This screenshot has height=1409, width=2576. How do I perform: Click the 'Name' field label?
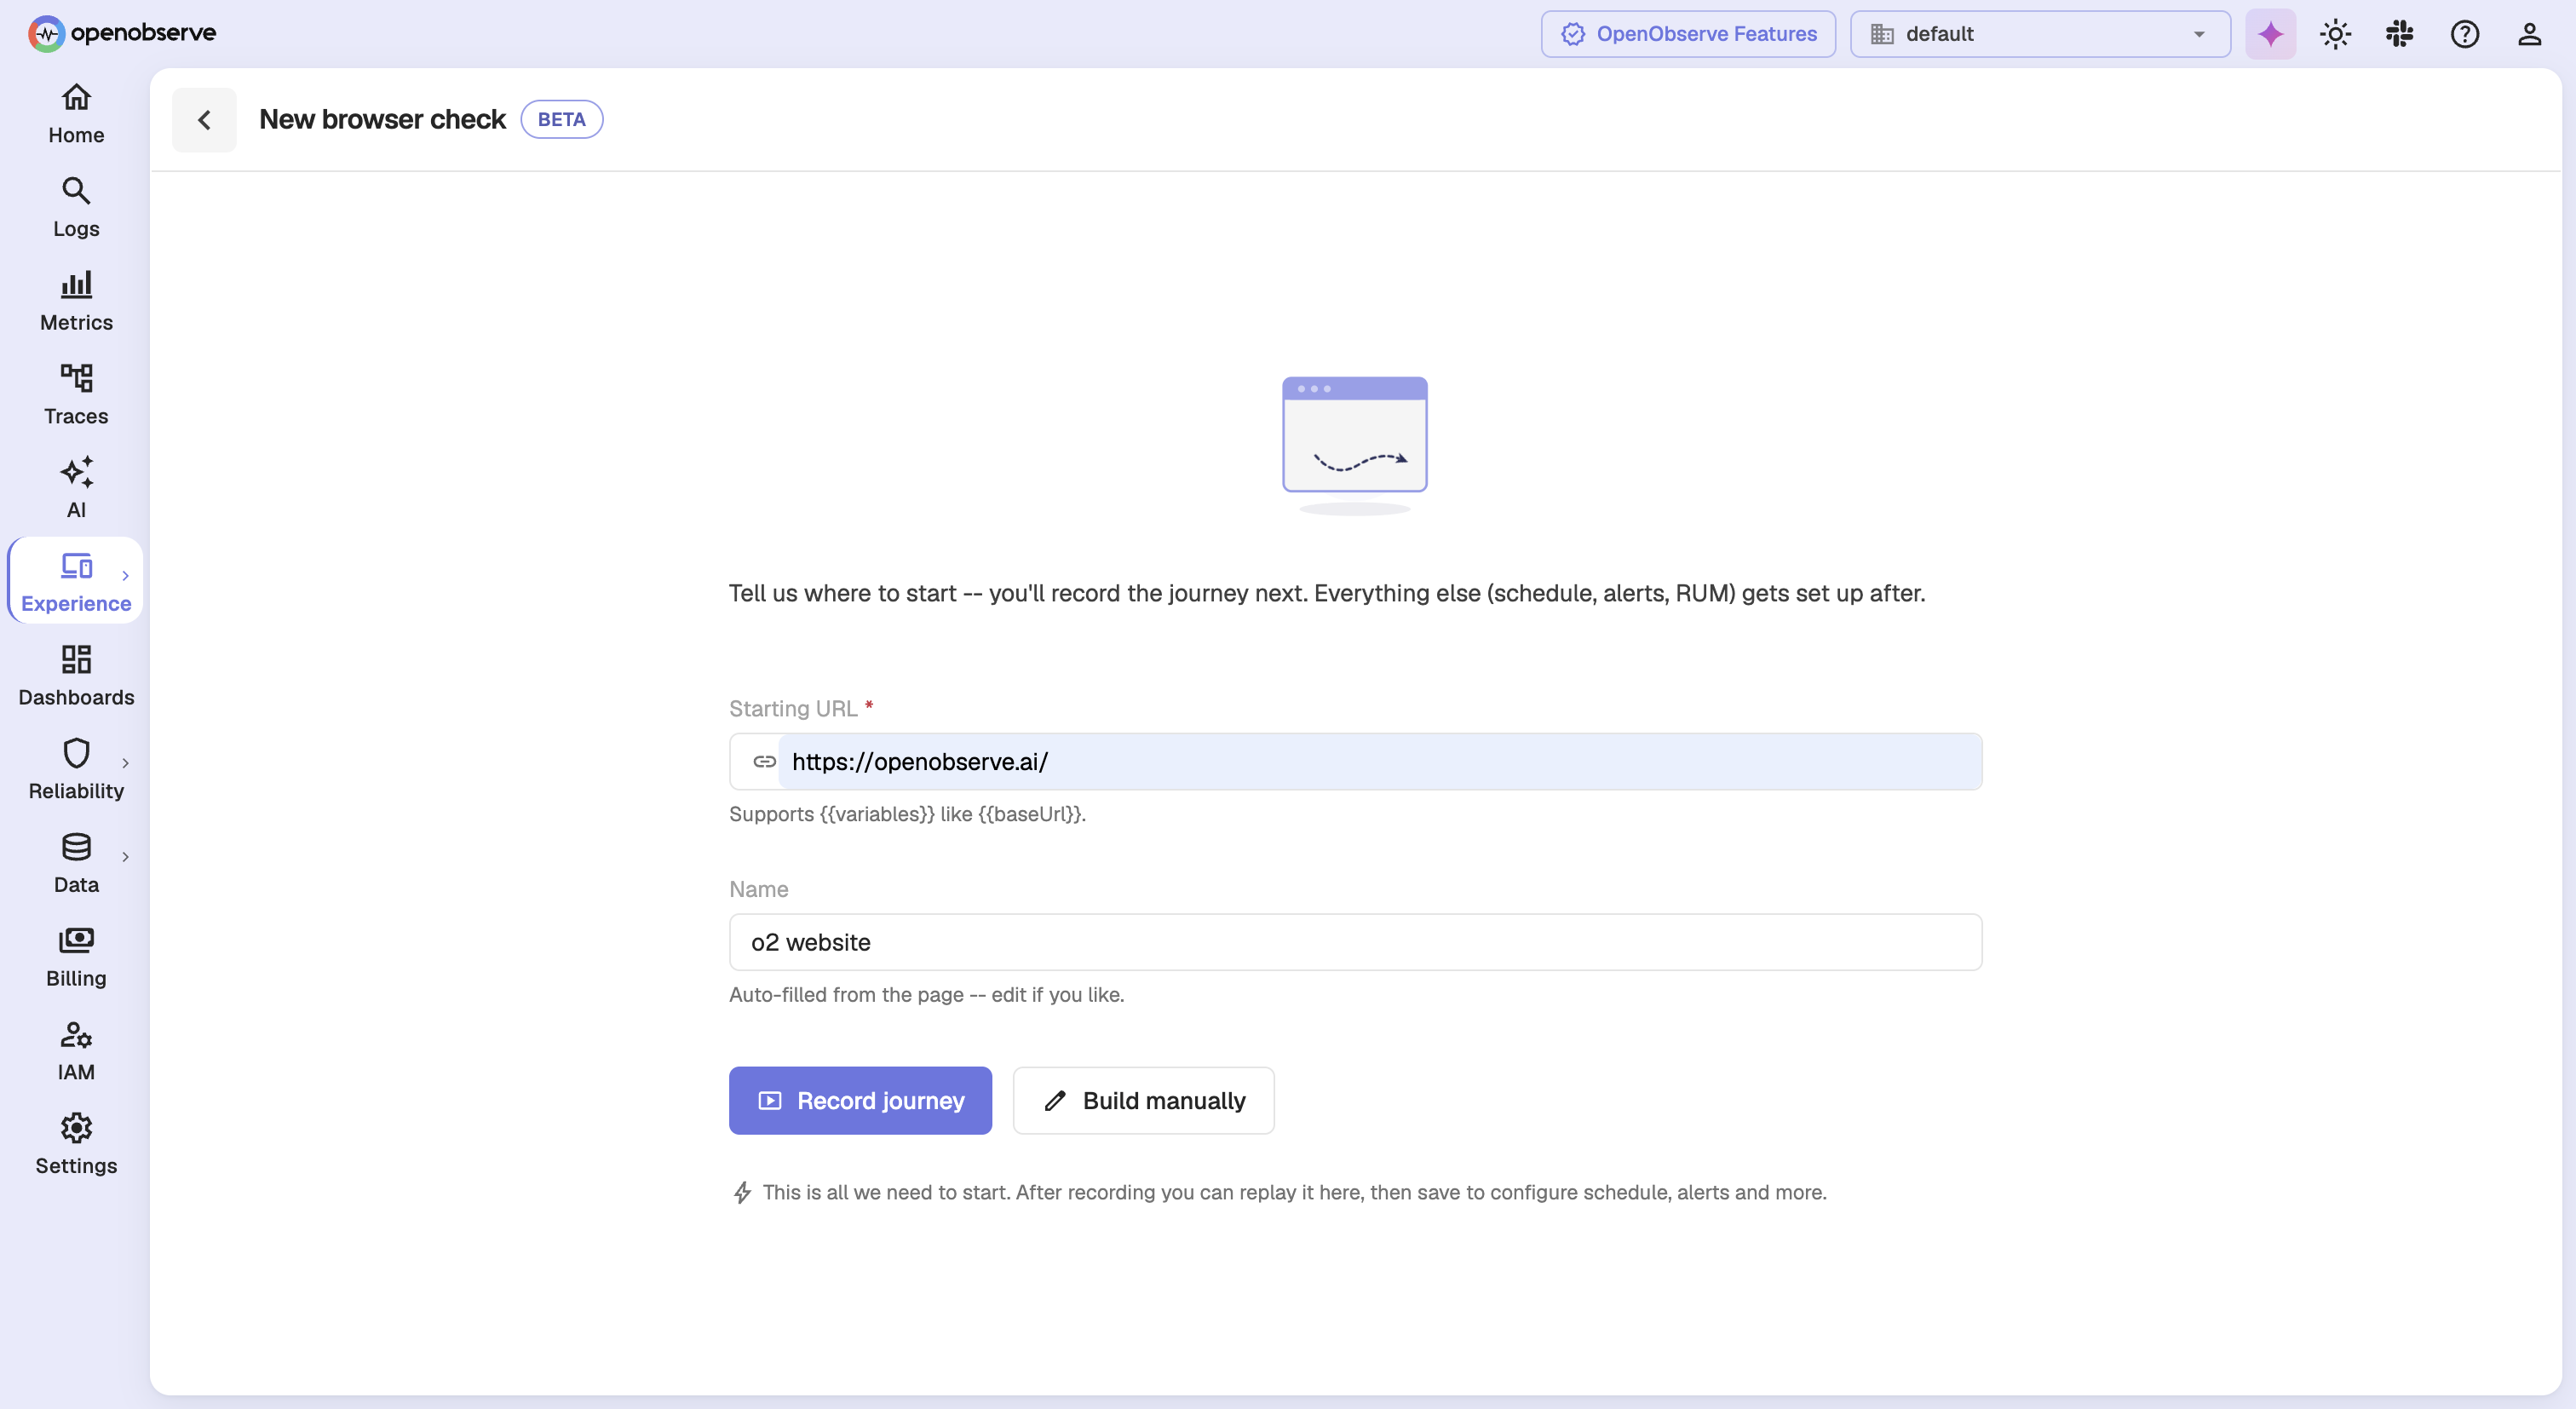(758, 889)
